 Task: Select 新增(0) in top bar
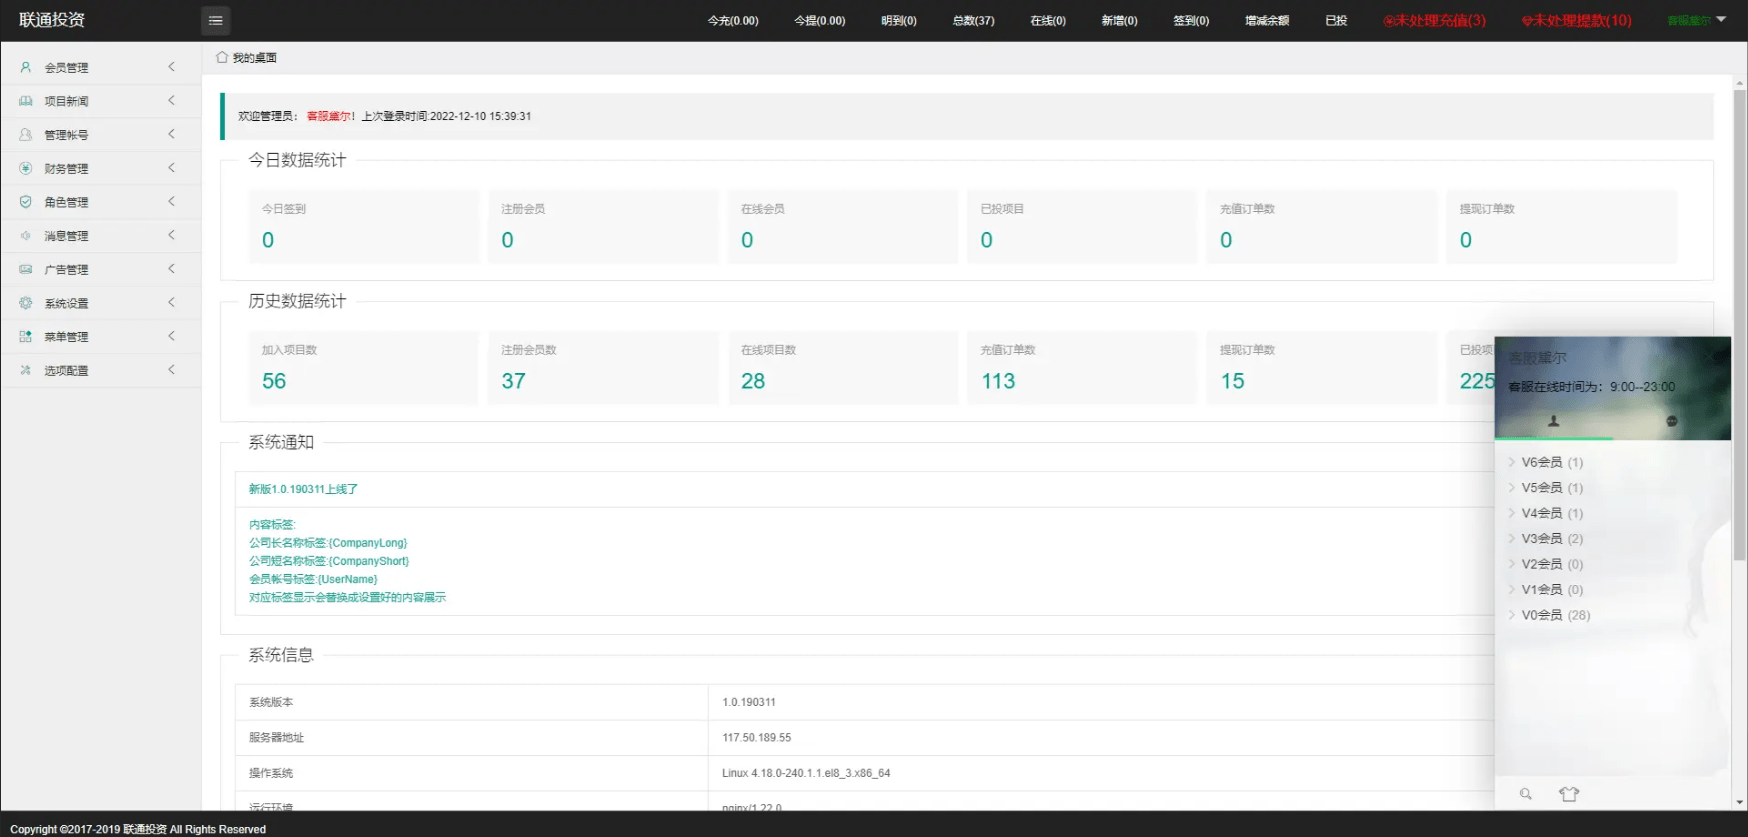point(1120,20)
